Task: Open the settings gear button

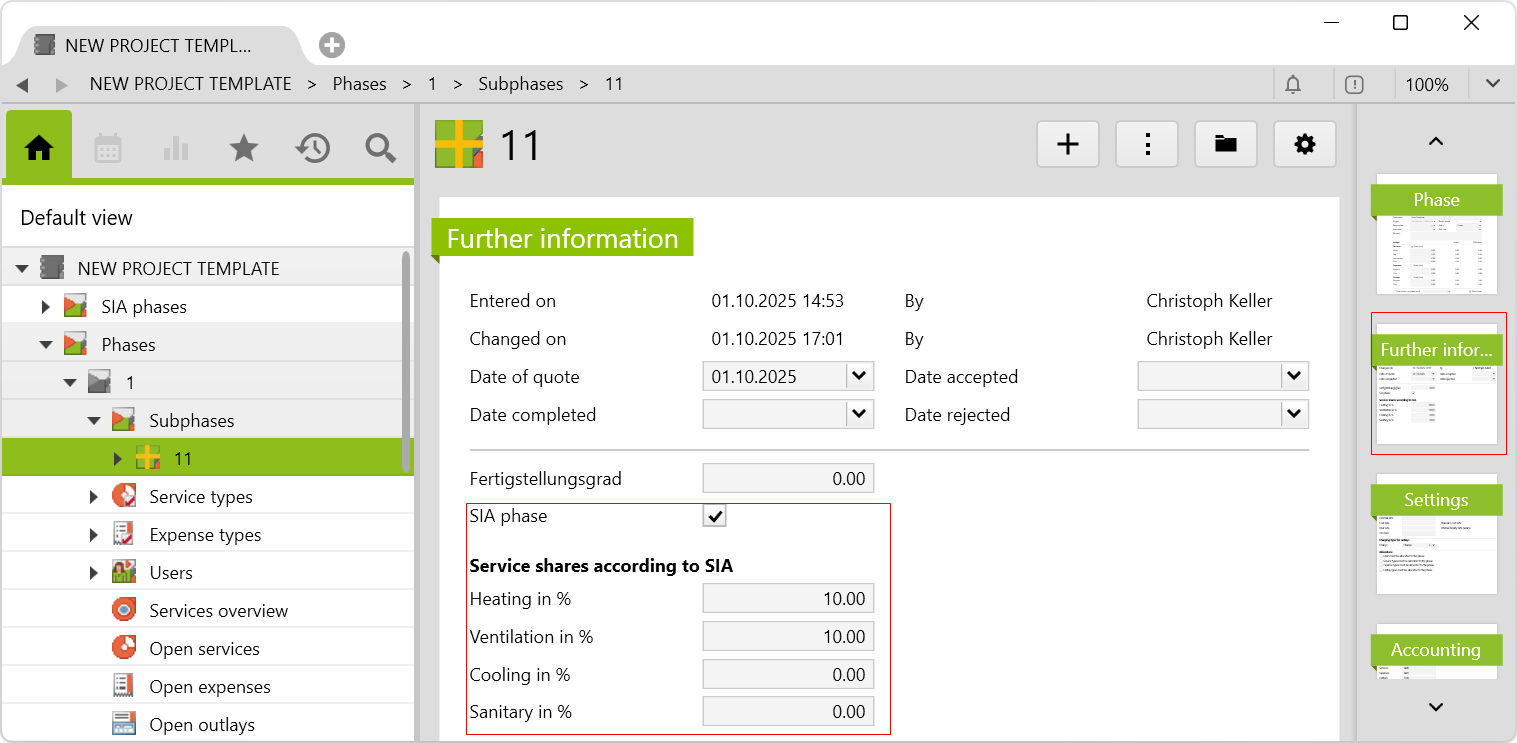Action: tap(1304, 145)
